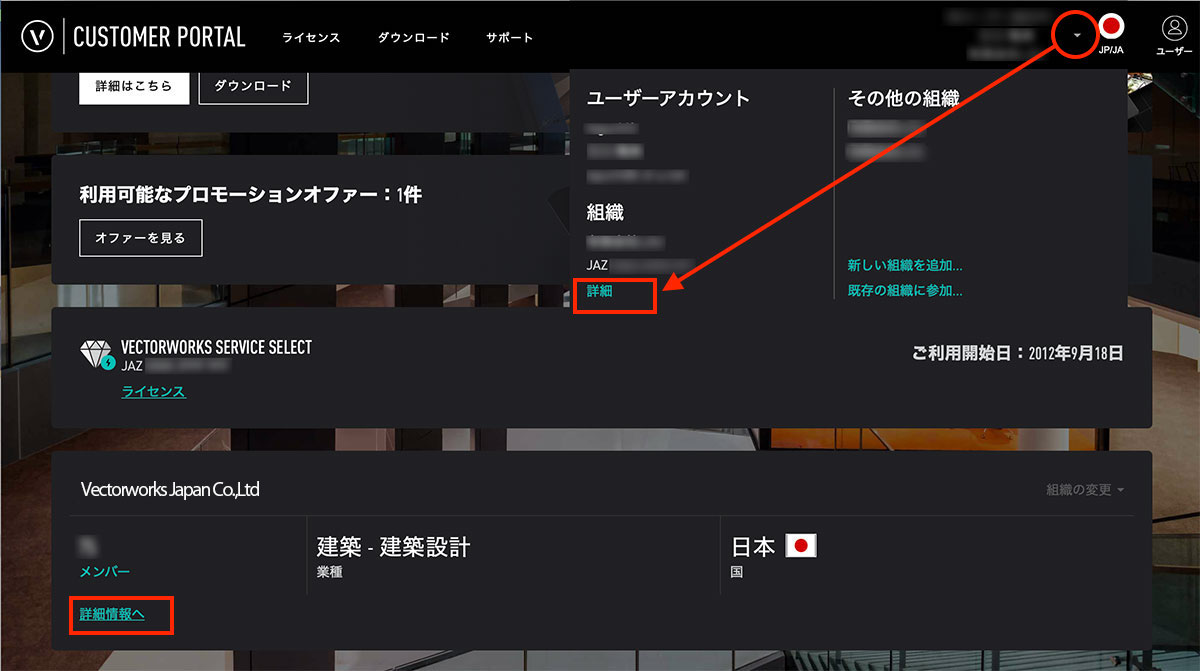1200x671 pixels.
Task: Click the Service Select diamond icon
Action: click(98, 354)
